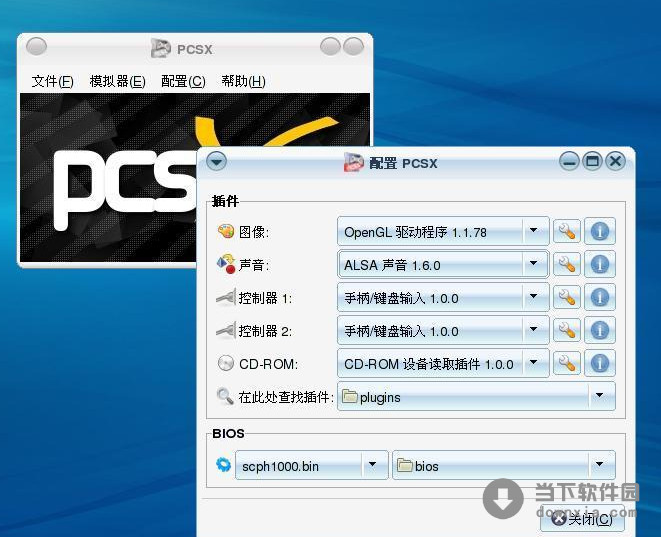Show info for controller 2 plugin
The width and height of the screenshot is (661, 537).
[x=600, y=330]
